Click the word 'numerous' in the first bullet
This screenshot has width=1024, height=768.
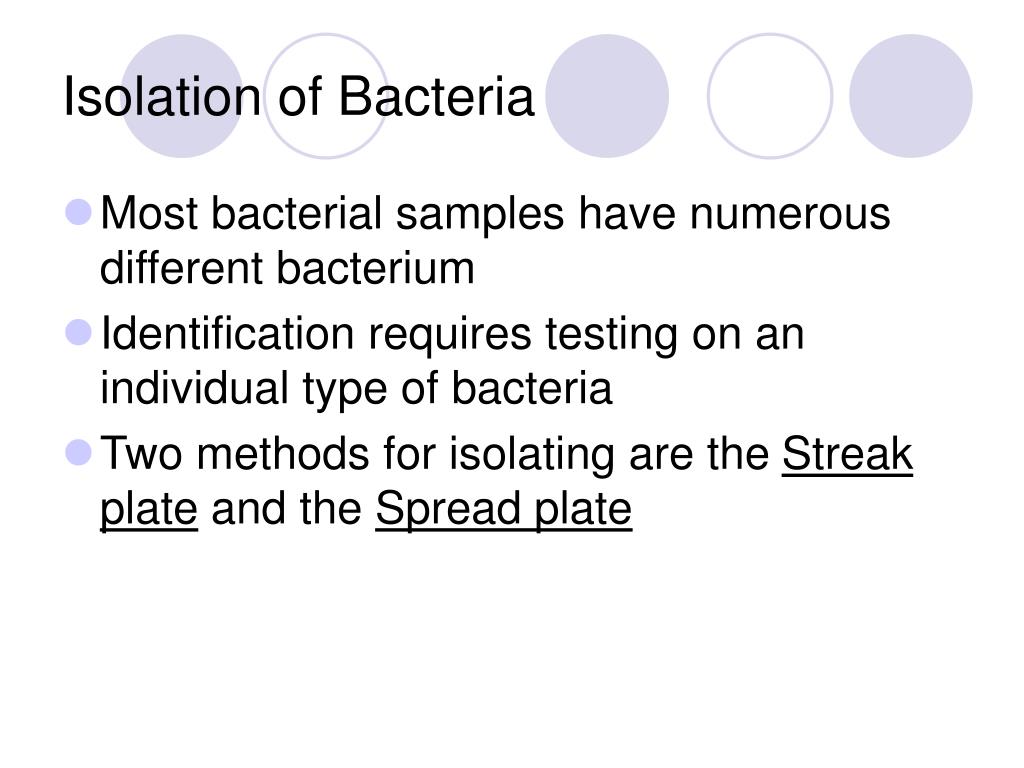click(790, 215)
